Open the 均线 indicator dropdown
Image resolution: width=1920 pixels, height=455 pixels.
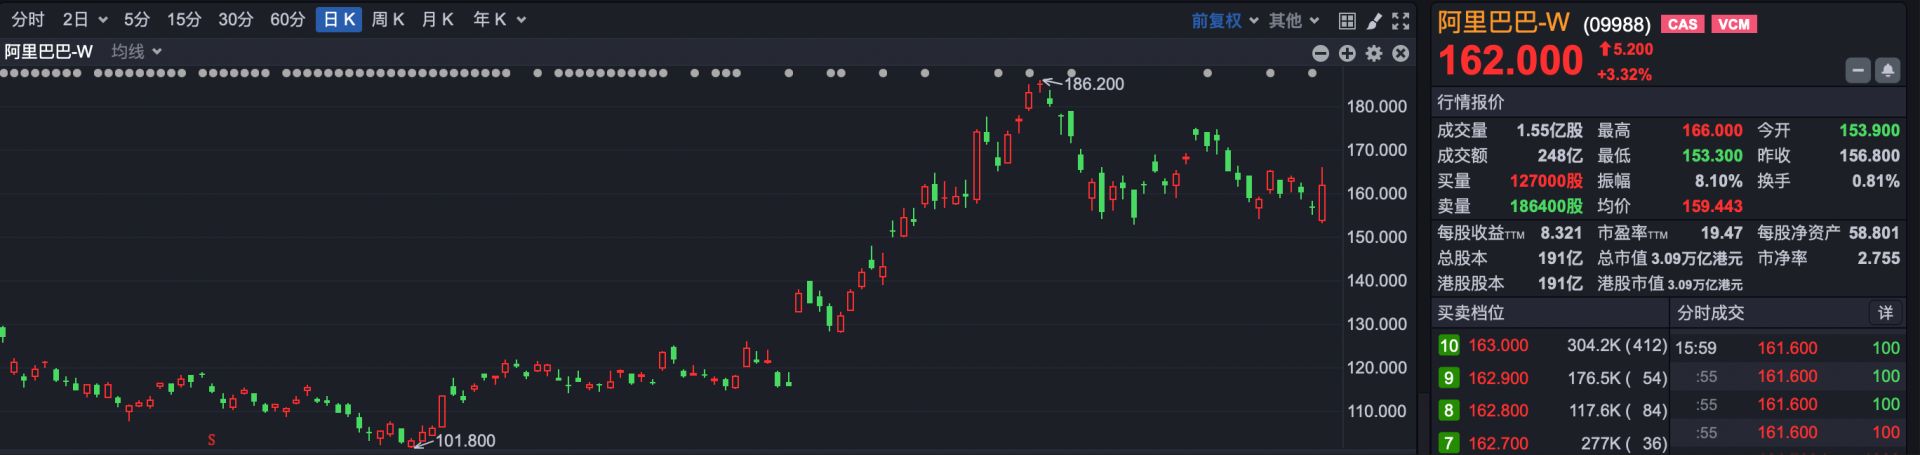click(x=136, y=52)
